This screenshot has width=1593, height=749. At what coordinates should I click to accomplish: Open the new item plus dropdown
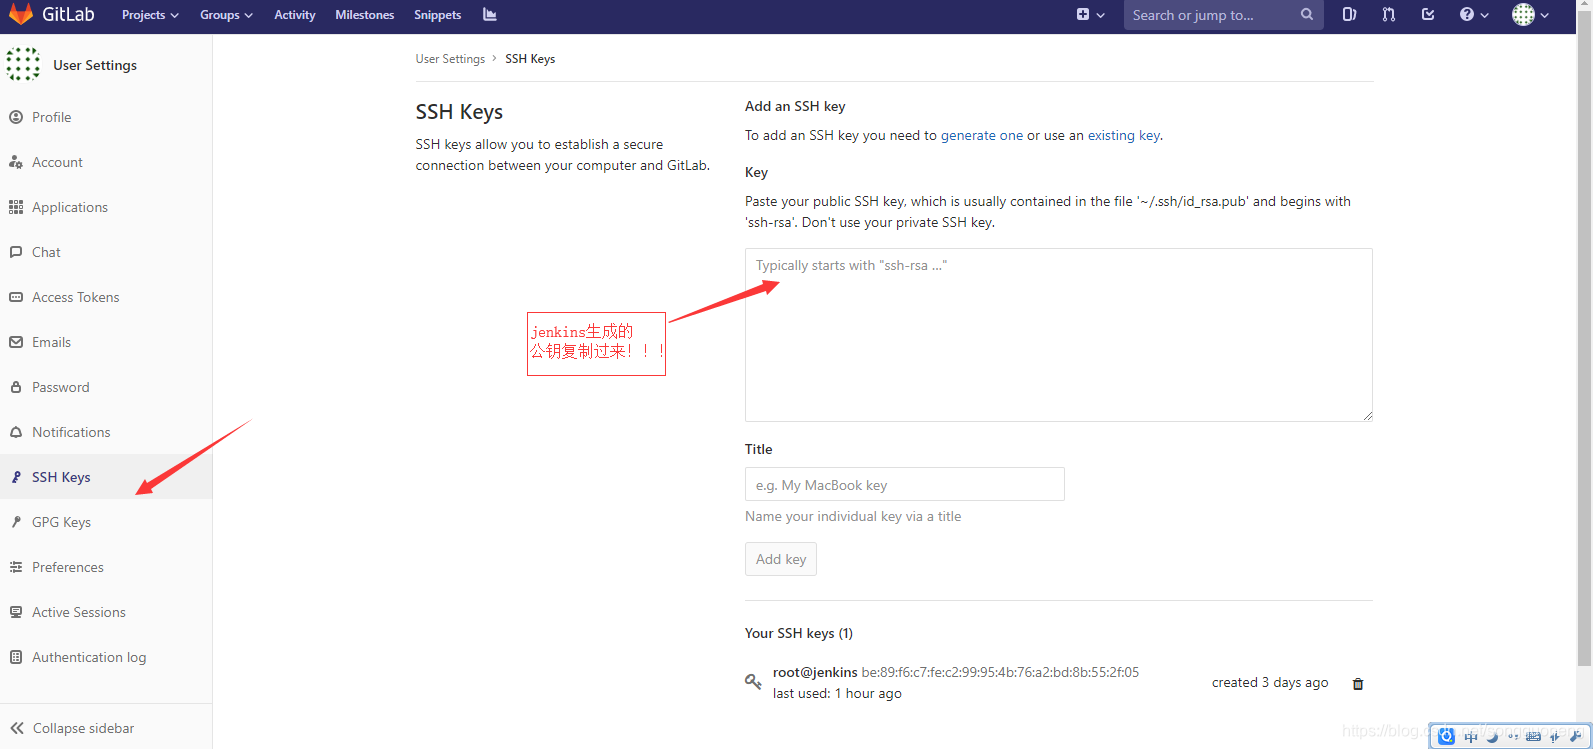[1090, 15]
